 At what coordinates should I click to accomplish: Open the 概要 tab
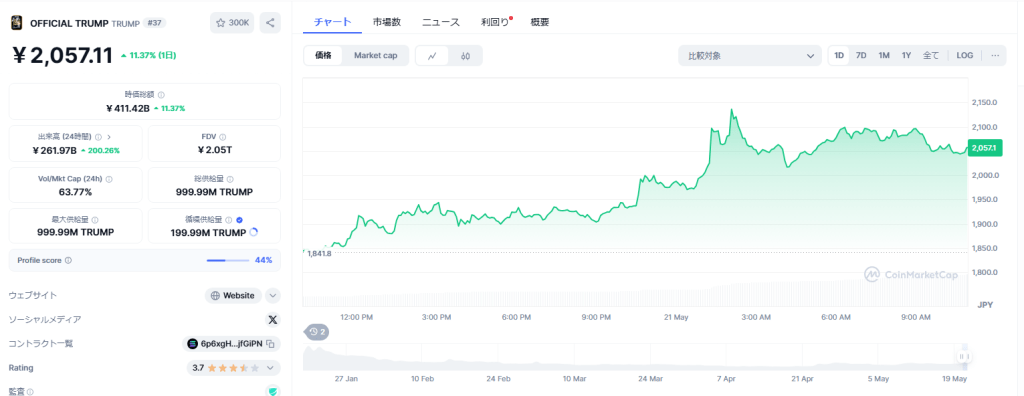click(x=540, y=22)
